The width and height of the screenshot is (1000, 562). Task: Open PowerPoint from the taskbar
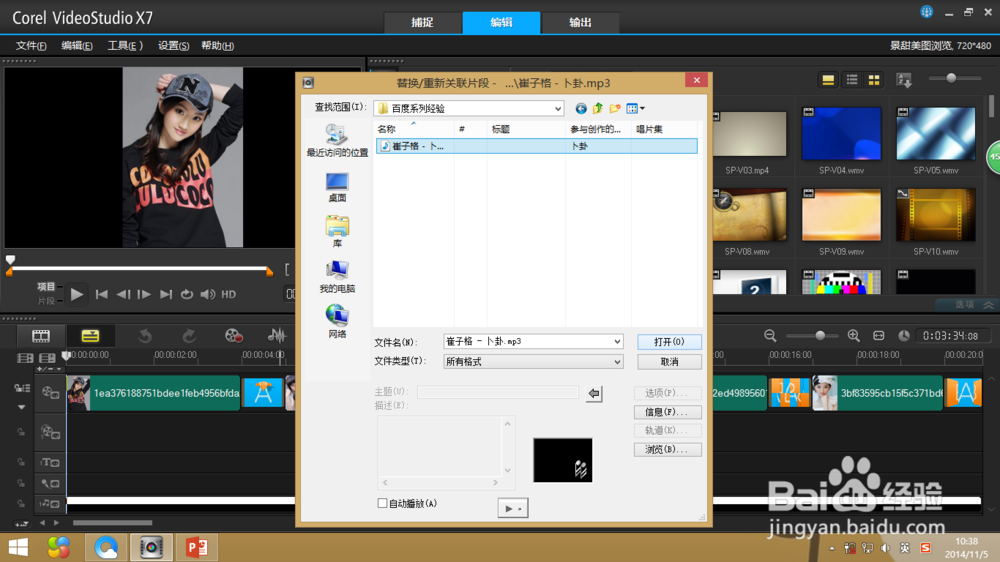[197, 547]
